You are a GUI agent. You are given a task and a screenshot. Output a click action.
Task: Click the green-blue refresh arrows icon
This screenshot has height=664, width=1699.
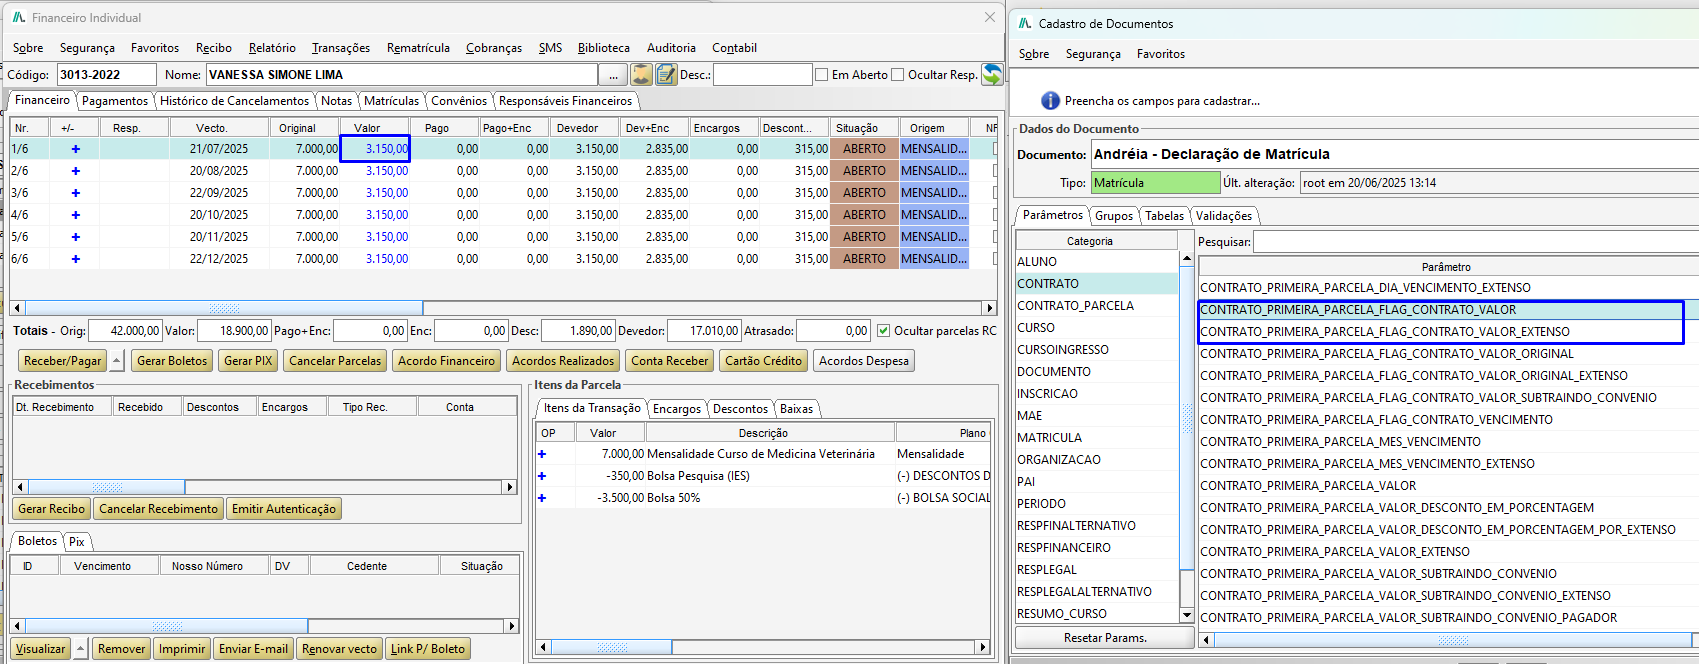[992, 74]
